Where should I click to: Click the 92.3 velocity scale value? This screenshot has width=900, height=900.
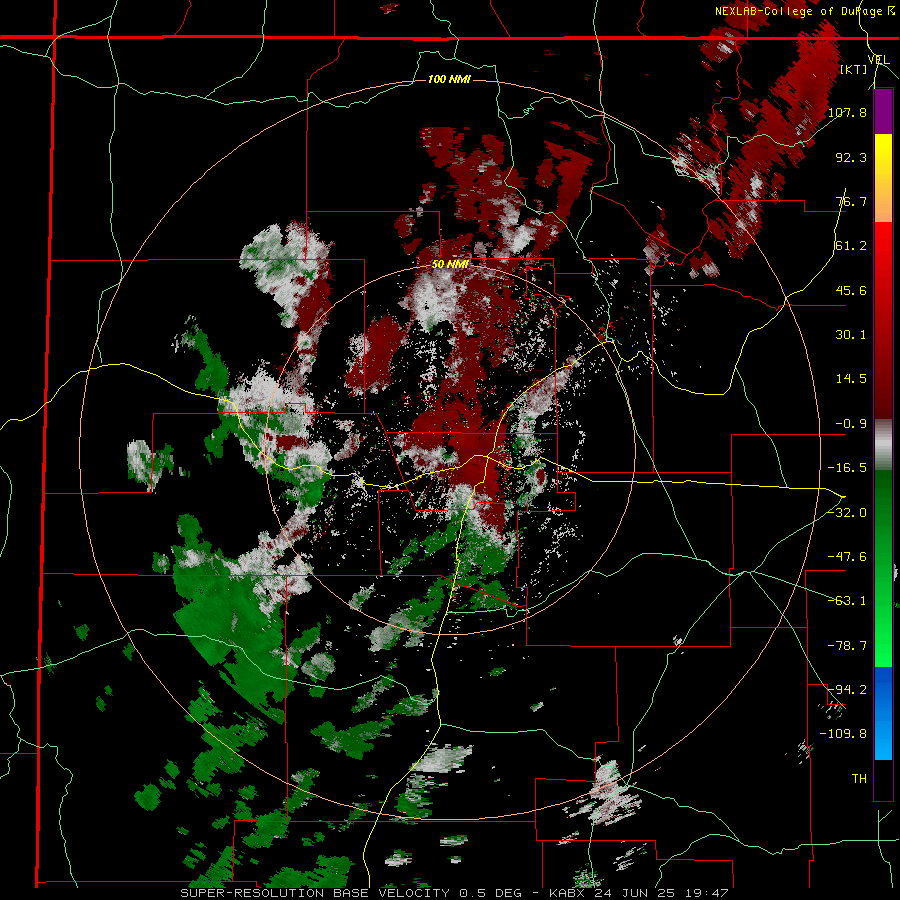coord(851,157)
